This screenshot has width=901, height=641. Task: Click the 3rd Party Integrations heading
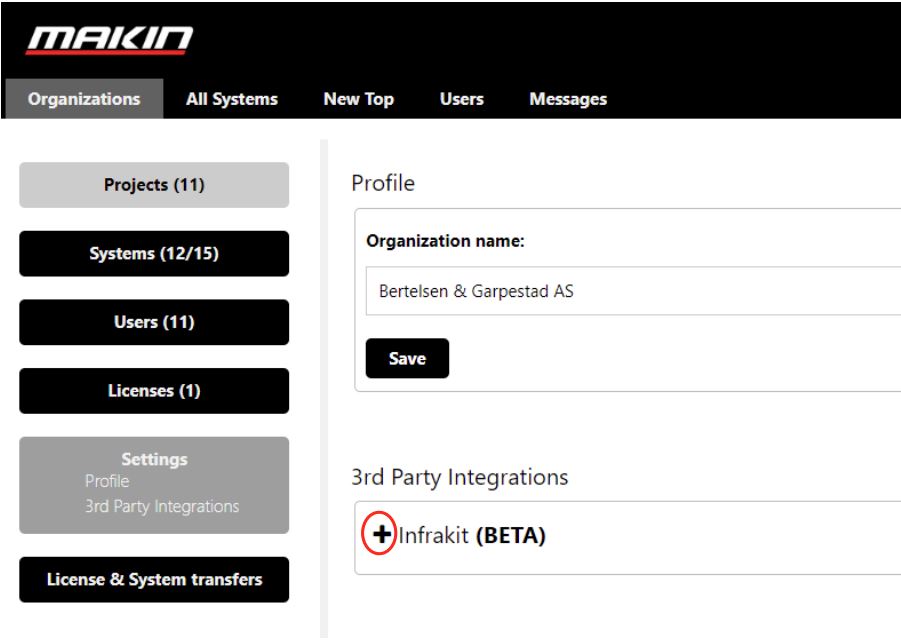point(460,477)
